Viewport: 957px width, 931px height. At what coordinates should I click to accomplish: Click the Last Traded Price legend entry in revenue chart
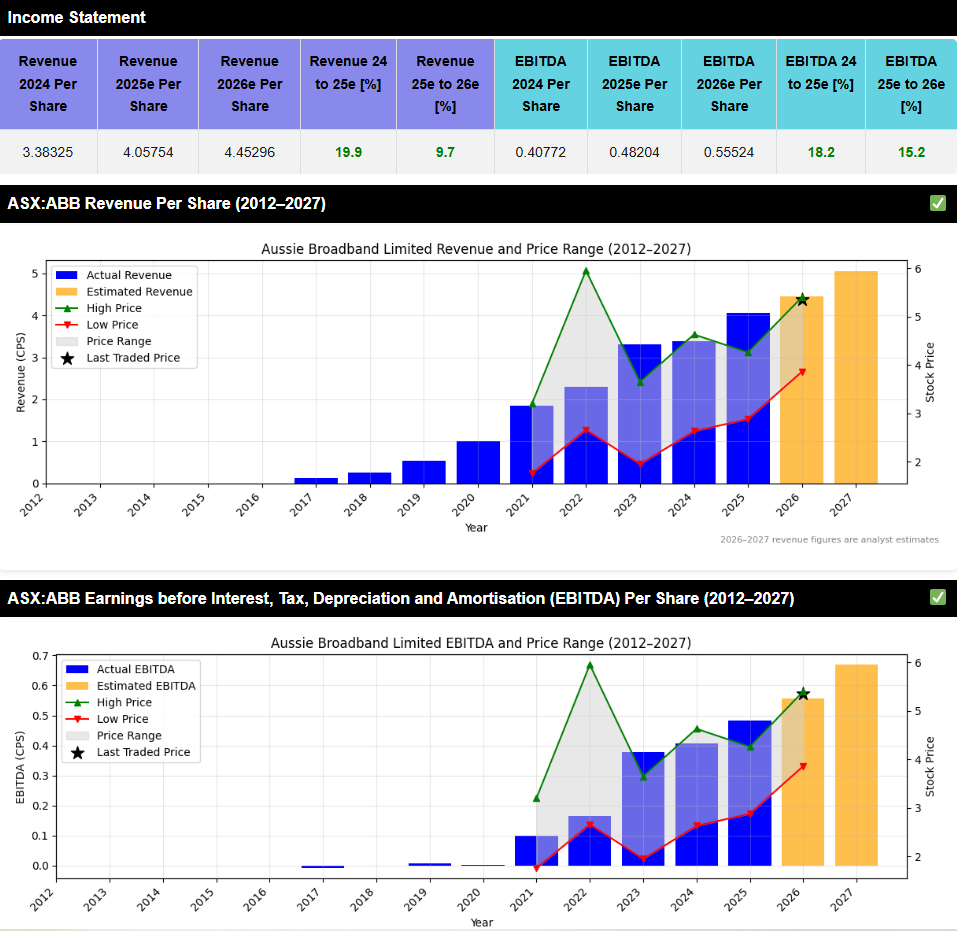coord(133,357)
